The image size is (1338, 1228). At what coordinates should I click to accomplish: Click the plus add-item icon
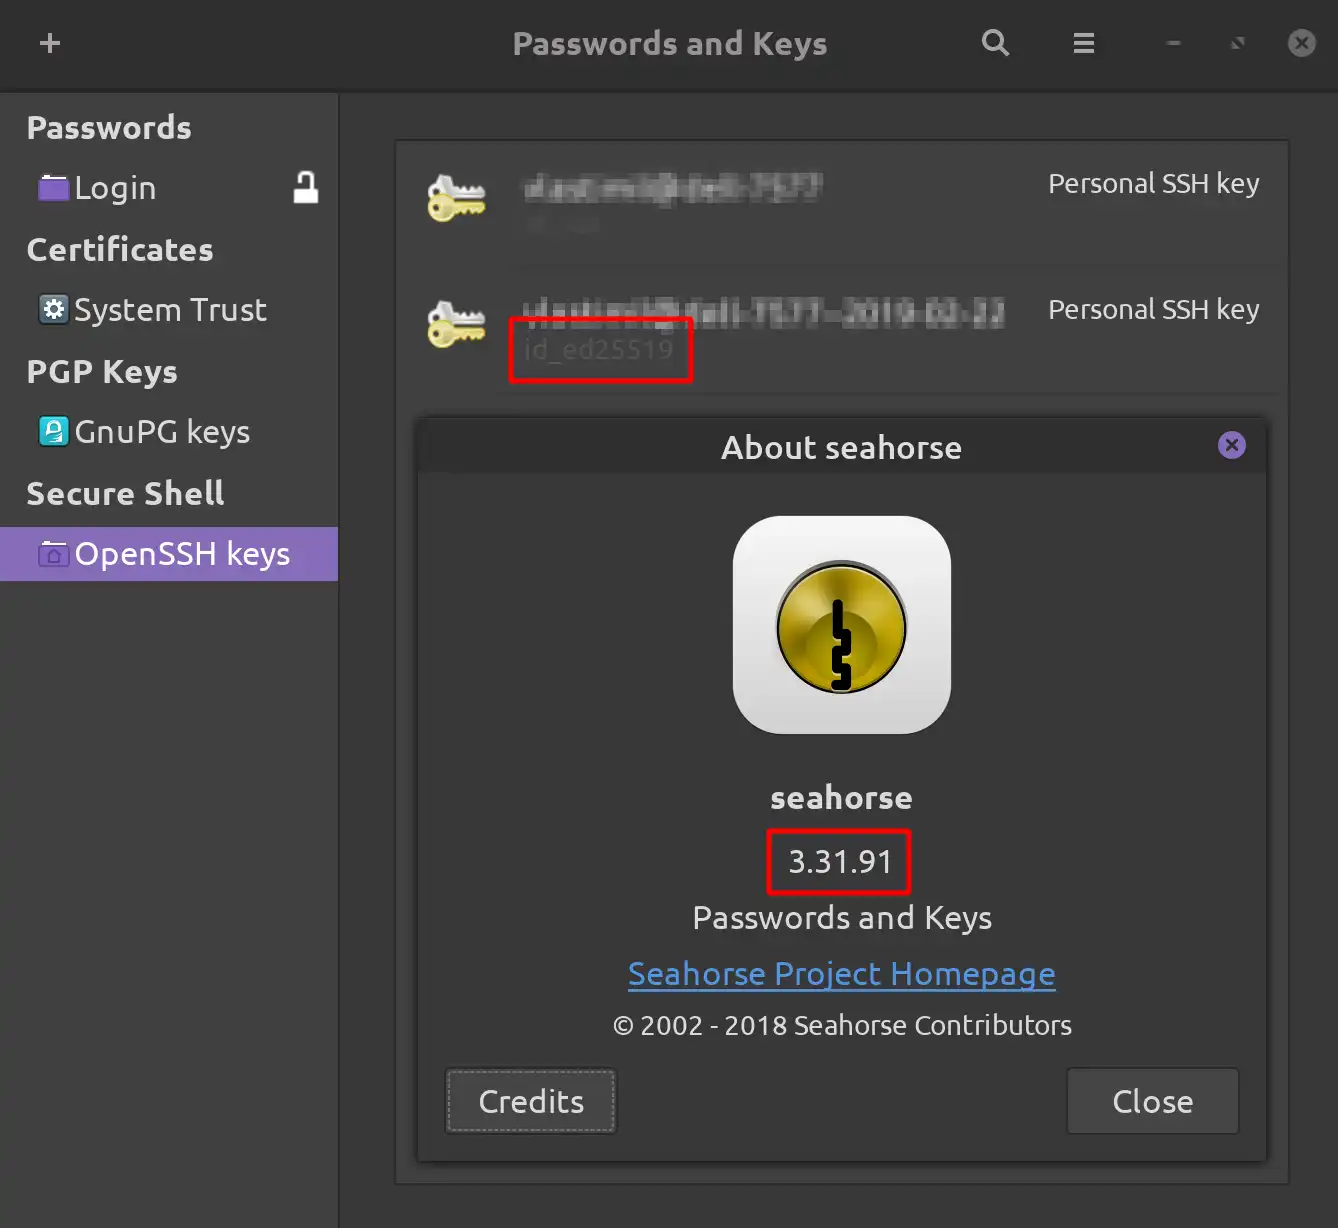(50, 43)
